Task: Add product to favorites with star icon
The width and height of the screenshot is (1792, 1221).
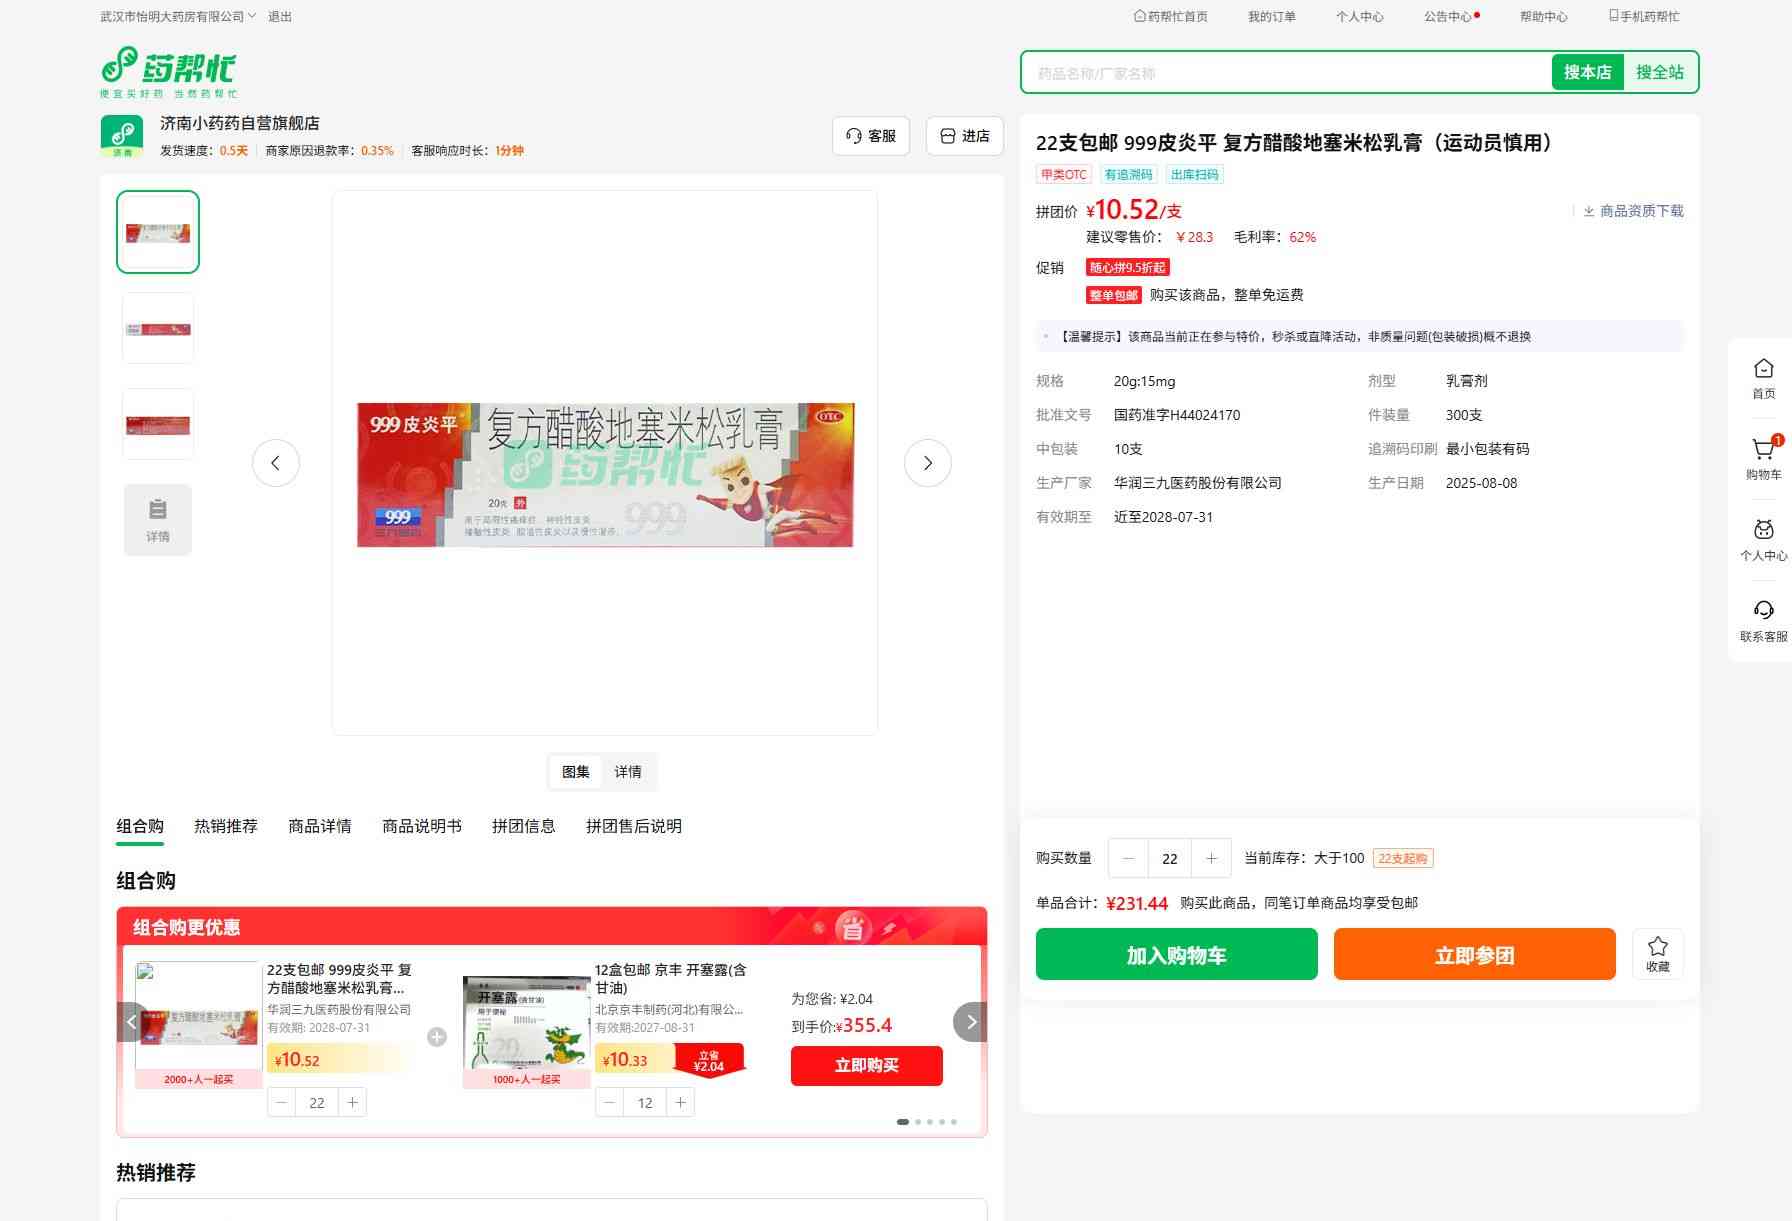Action: click(1657, 954)
